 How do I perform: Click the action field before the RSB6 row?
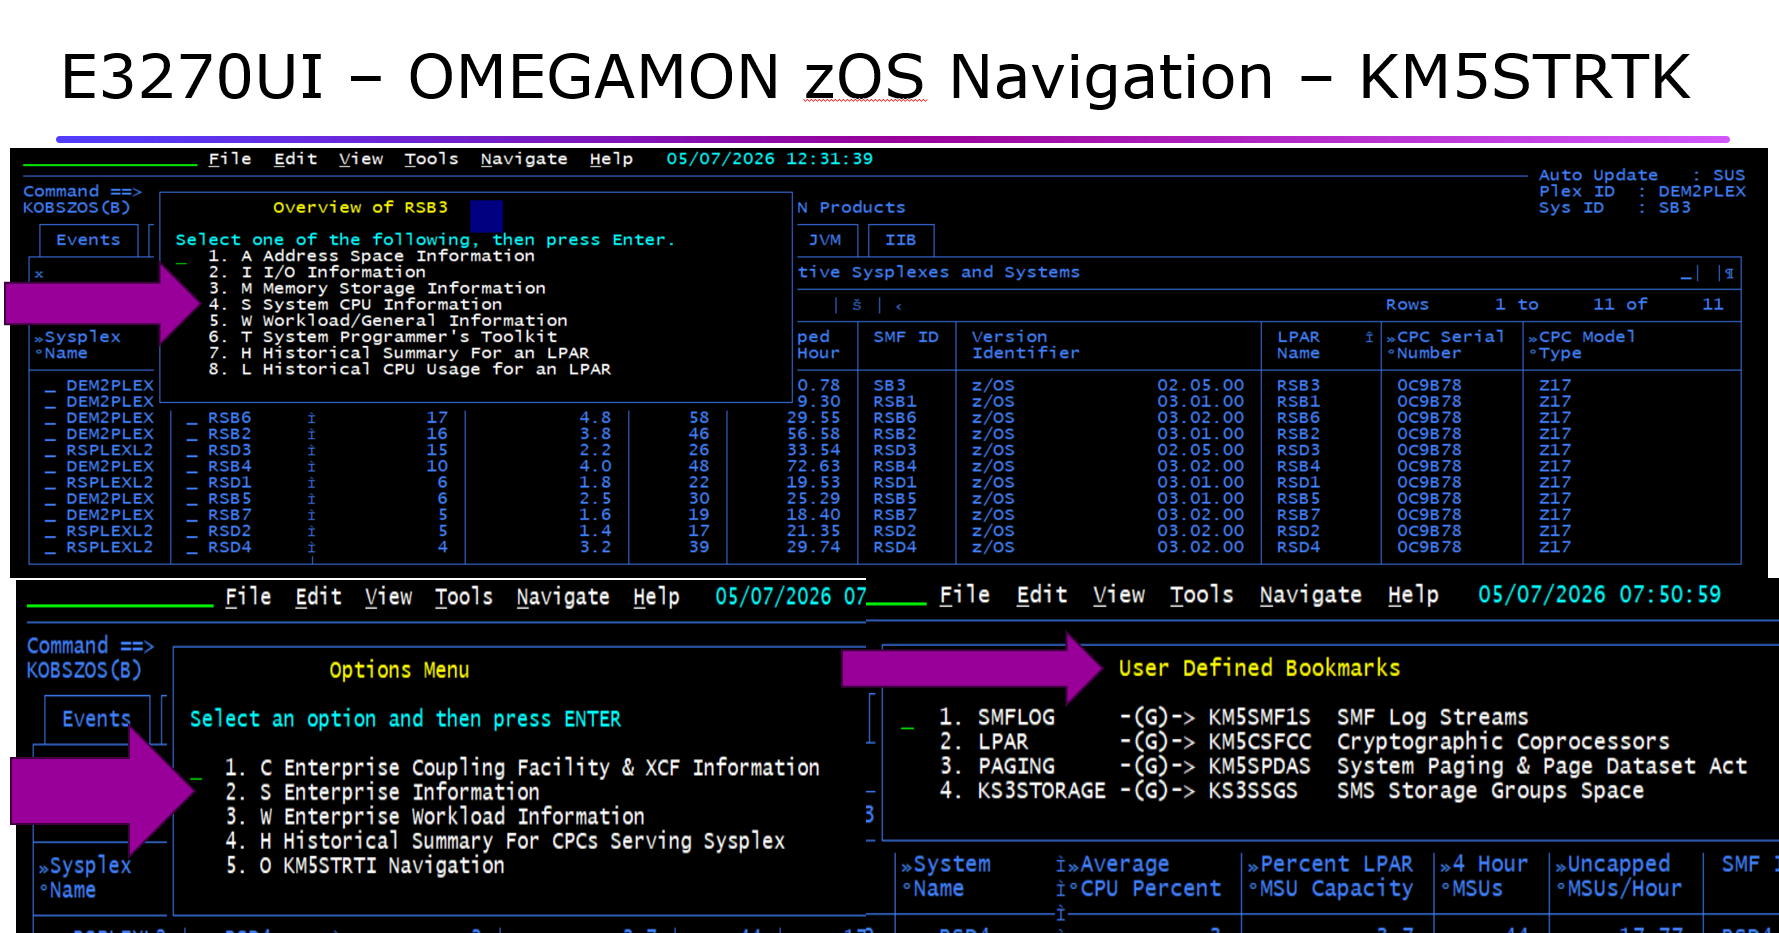pyautogui.click(x=192, y=420)
